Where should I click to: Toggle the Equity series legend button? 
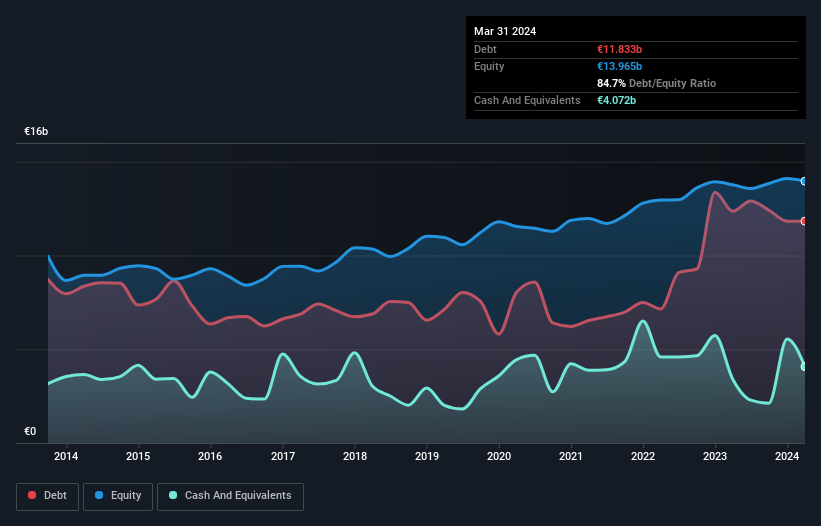pos(118,496)
